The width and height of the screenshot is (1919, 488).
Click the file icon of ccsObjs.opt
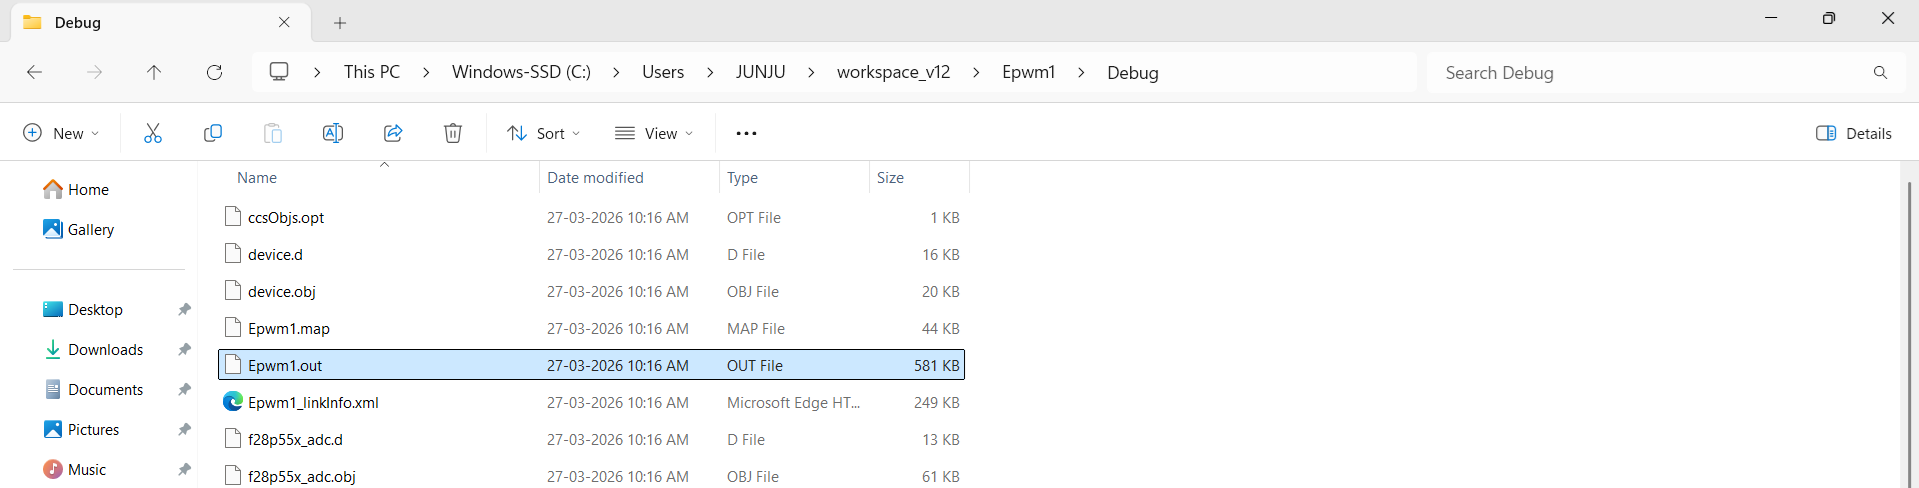point(233,217)
